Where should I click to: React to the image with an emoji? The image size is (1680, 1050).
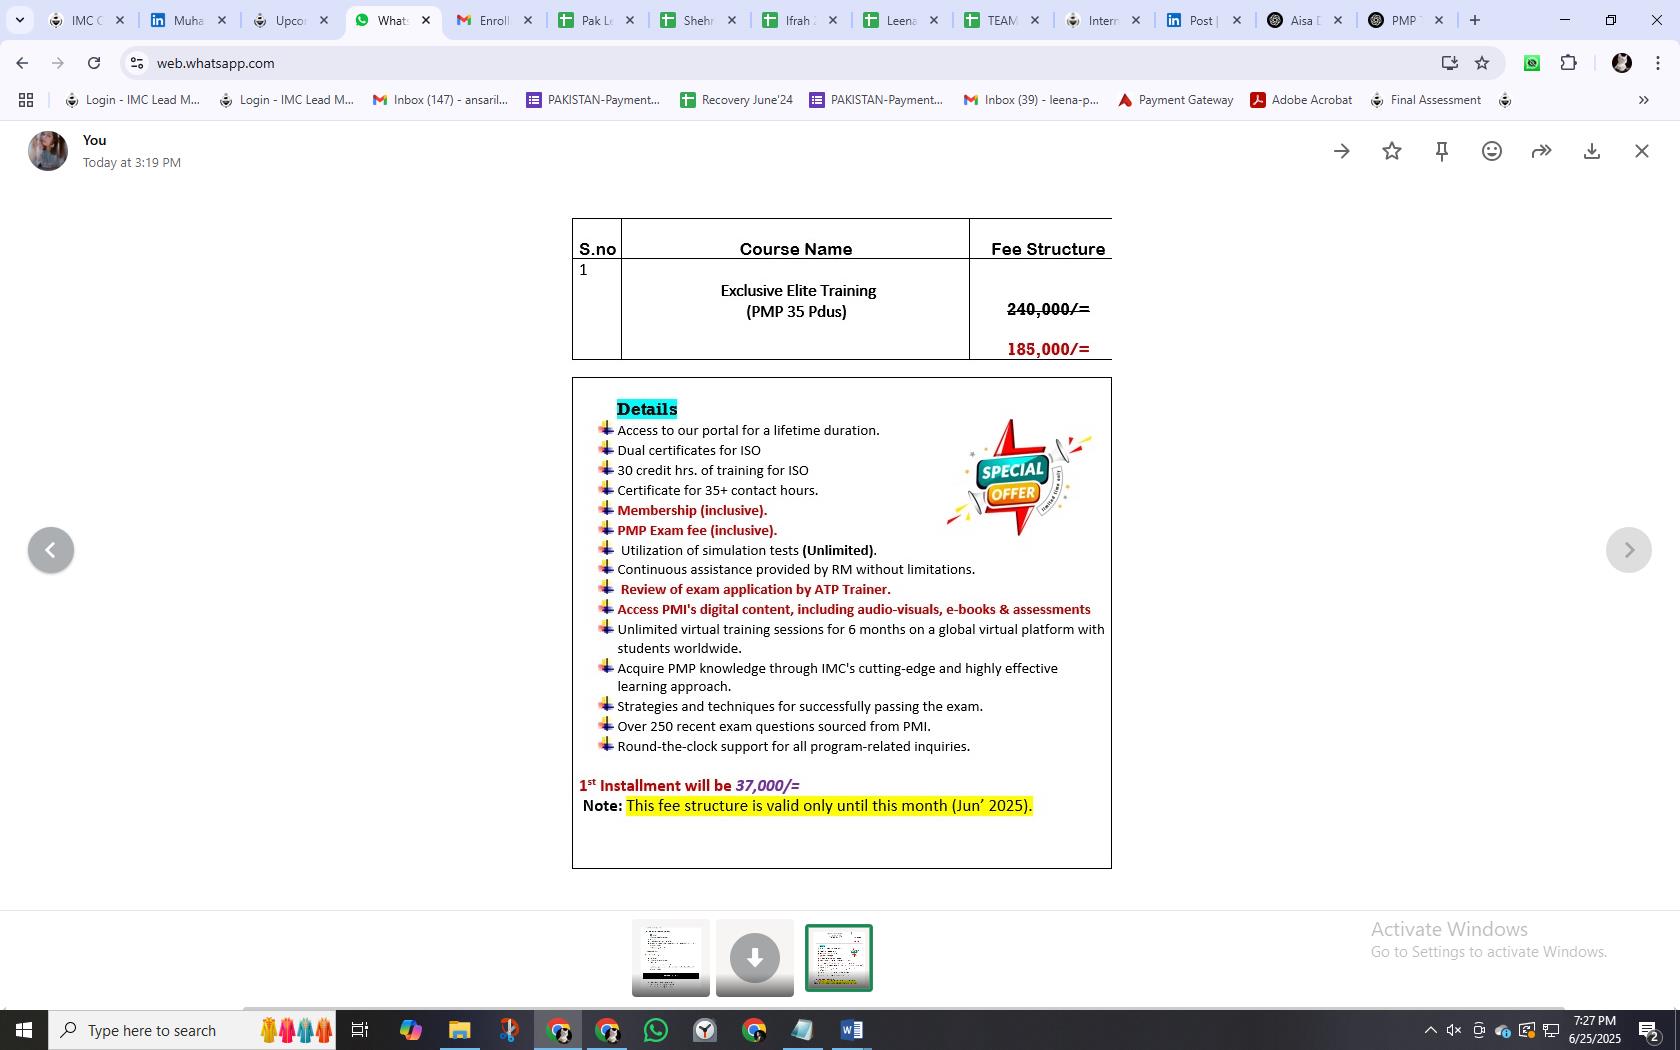pos(1492,151)
